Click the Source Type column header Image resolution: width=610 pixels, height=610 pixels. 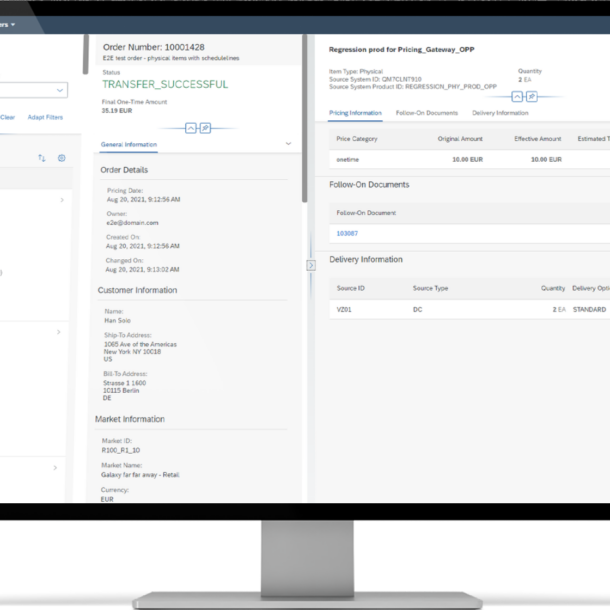pyautogui.click(x=430, y=288)
